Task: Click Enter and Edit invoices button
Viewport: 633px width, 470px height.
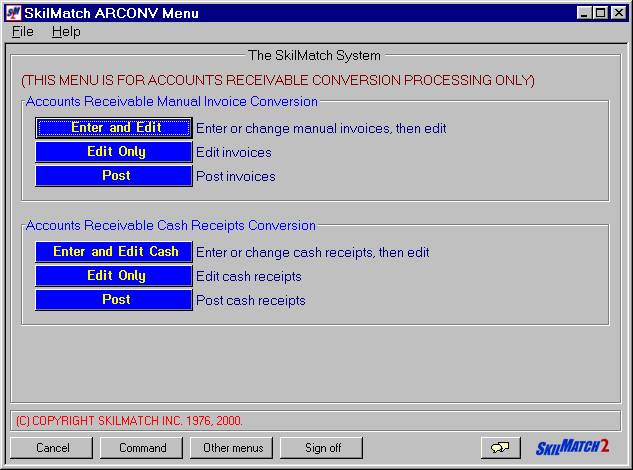Action: point(114,128)
